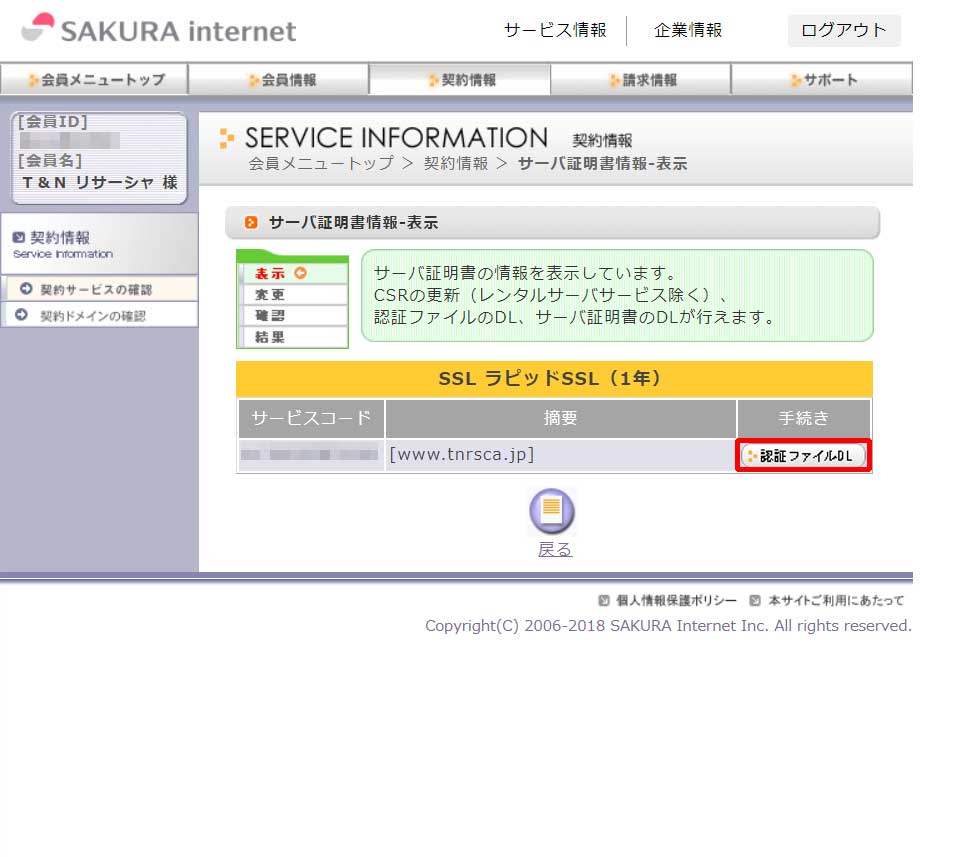Click the blurred service code cell
The image size is (960, 857).
310,455
